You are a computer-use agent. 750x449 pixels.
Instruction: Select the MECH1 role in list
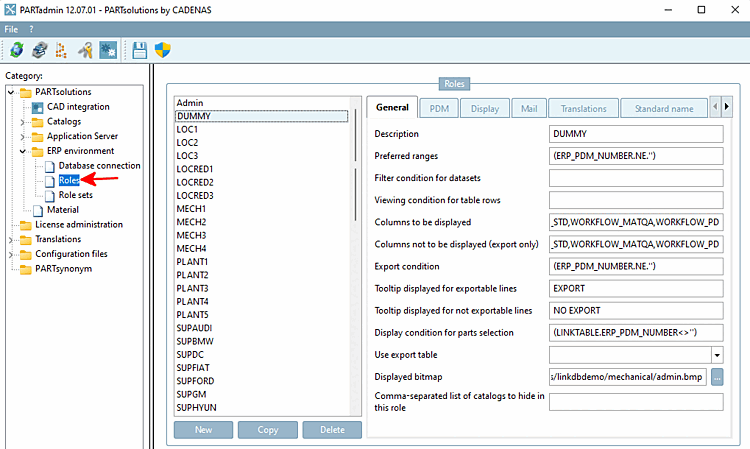click(191, 208)
